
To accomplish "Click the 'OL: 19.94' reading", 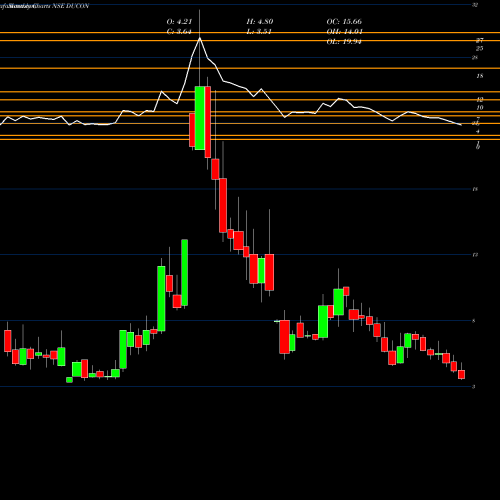I will 344,42.
